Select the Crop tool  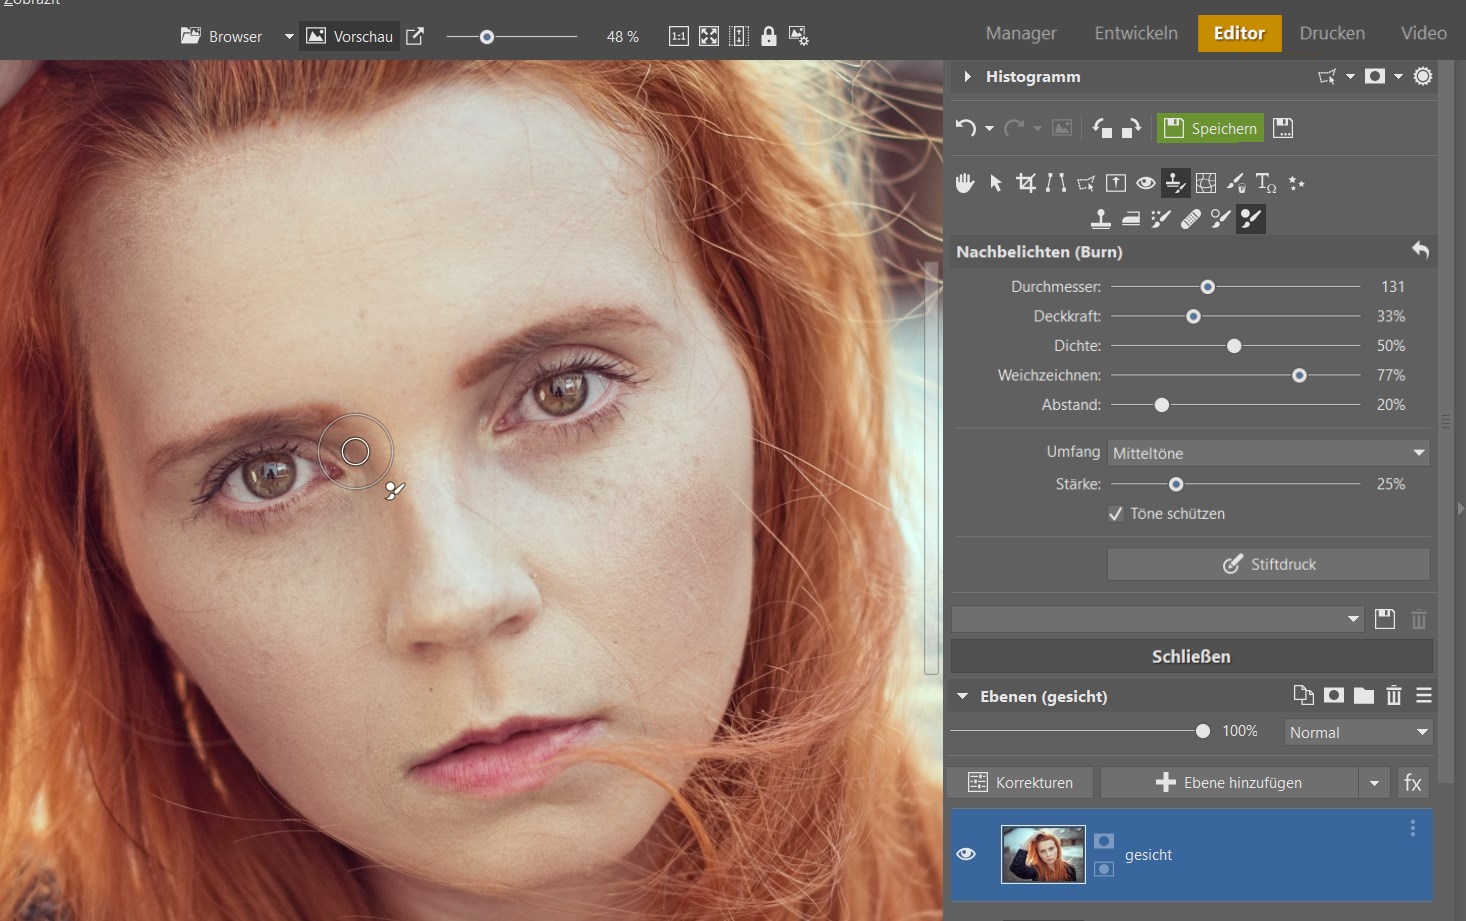coord(1026,183)
